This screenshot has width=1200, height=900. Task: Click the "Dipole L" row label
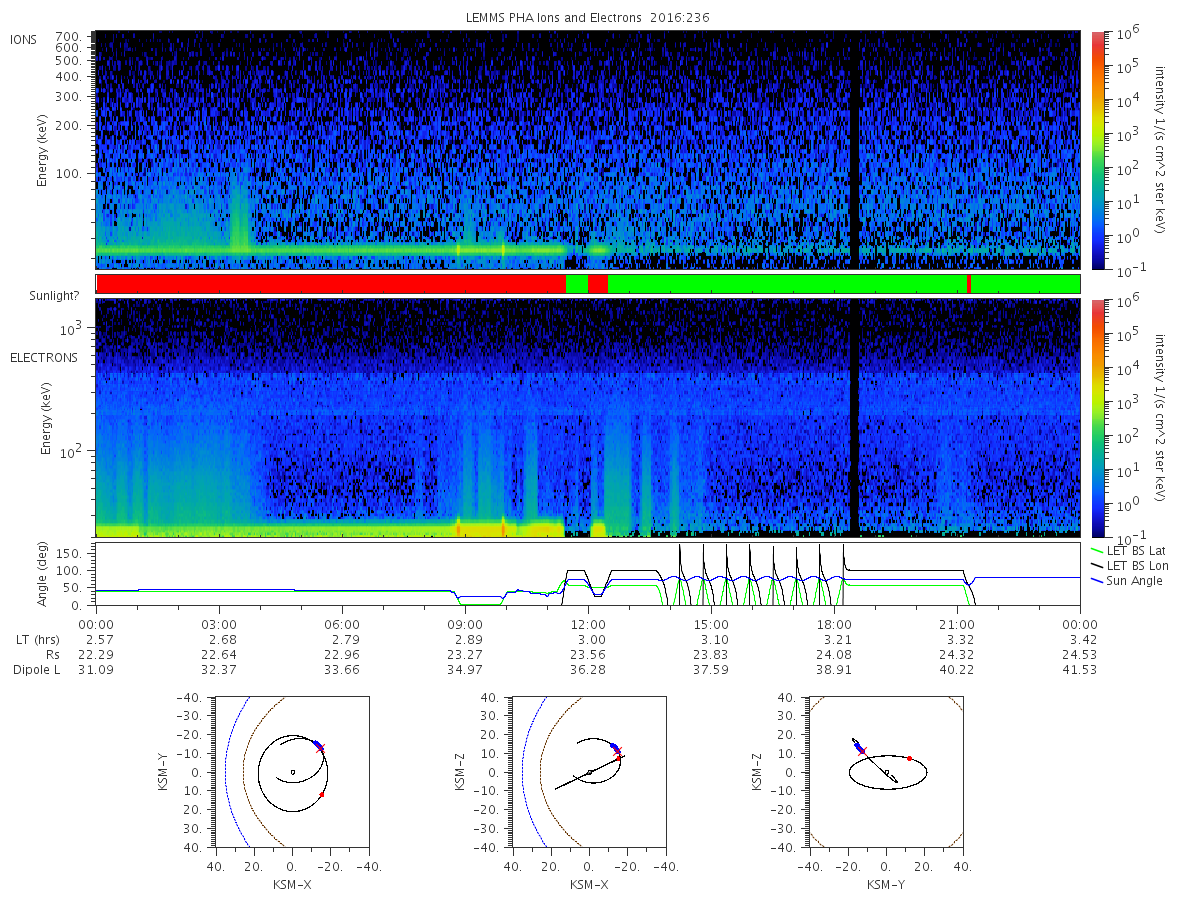tap(36, 669)
